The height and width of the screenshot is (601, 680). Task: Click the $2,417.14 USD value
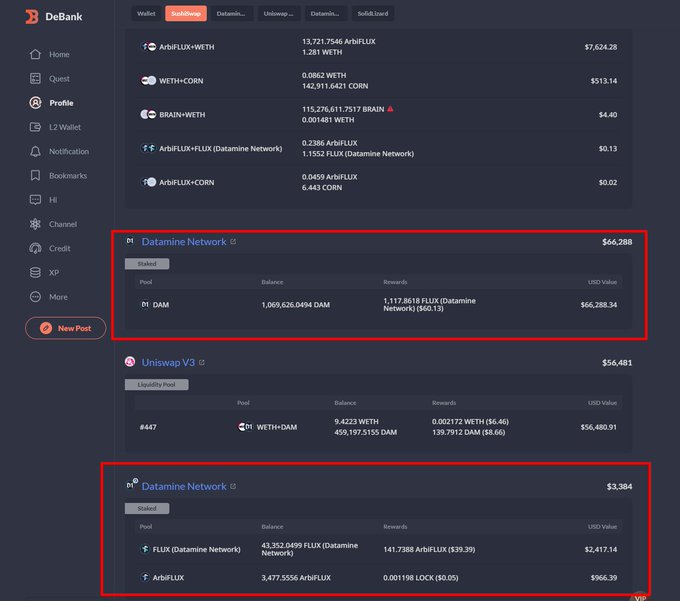point(601,549)
